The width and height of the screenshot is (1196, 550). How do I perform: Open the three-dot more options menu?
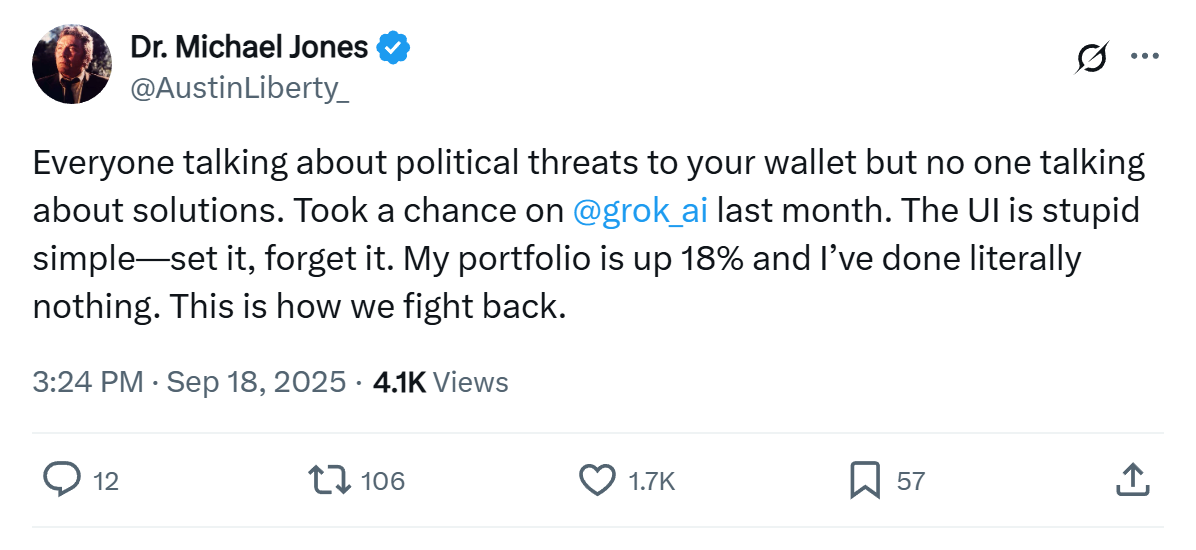pos(1144,57)
